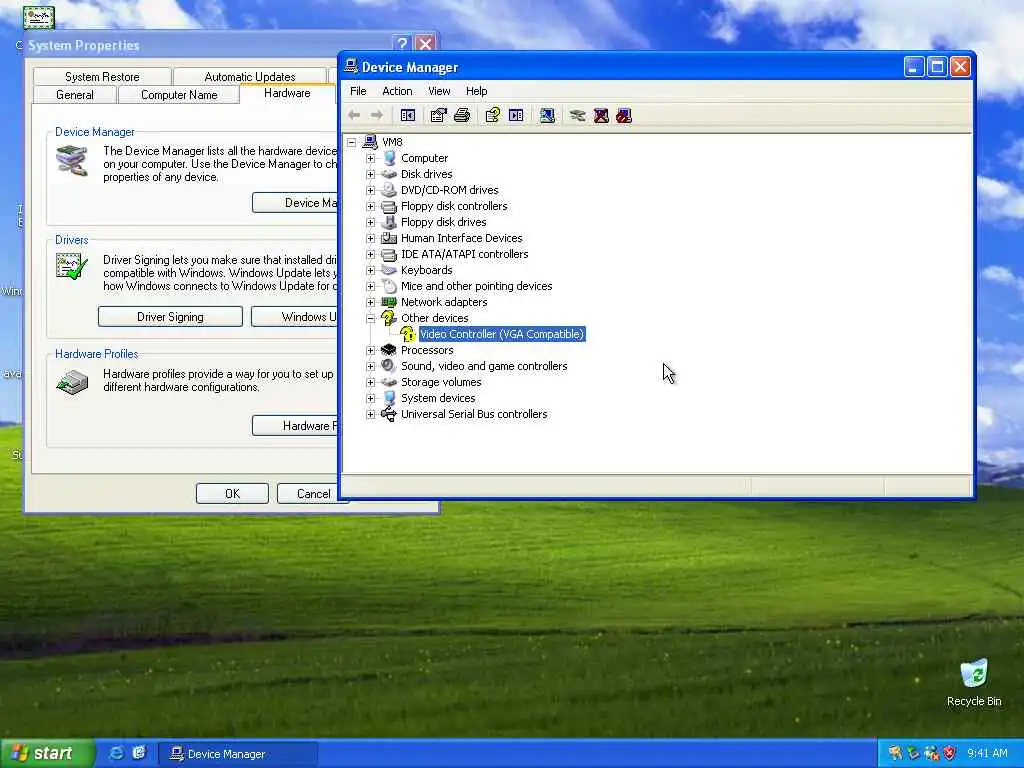Image resolution: width=1024 pixels, height=768 pixels.
Task: Click the DVD/CD-ROM drives disc icon
Action: pos(389,190)
